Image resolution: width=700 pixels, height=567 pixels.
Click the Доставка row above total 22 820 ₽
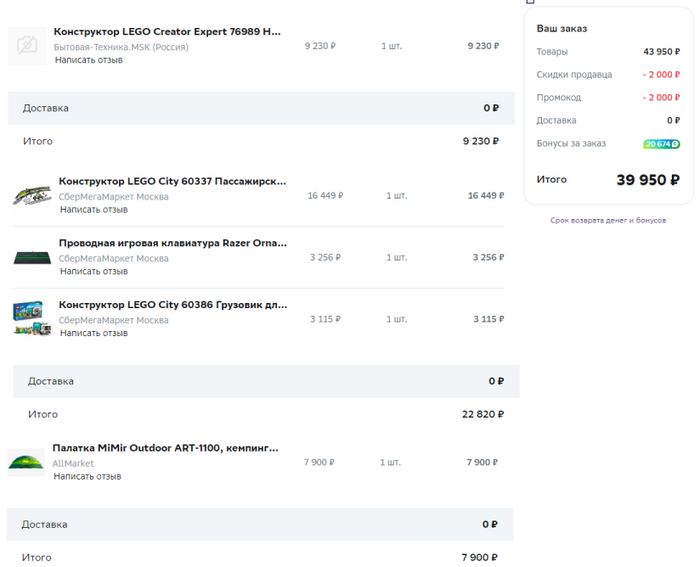(x=266, y=381)
